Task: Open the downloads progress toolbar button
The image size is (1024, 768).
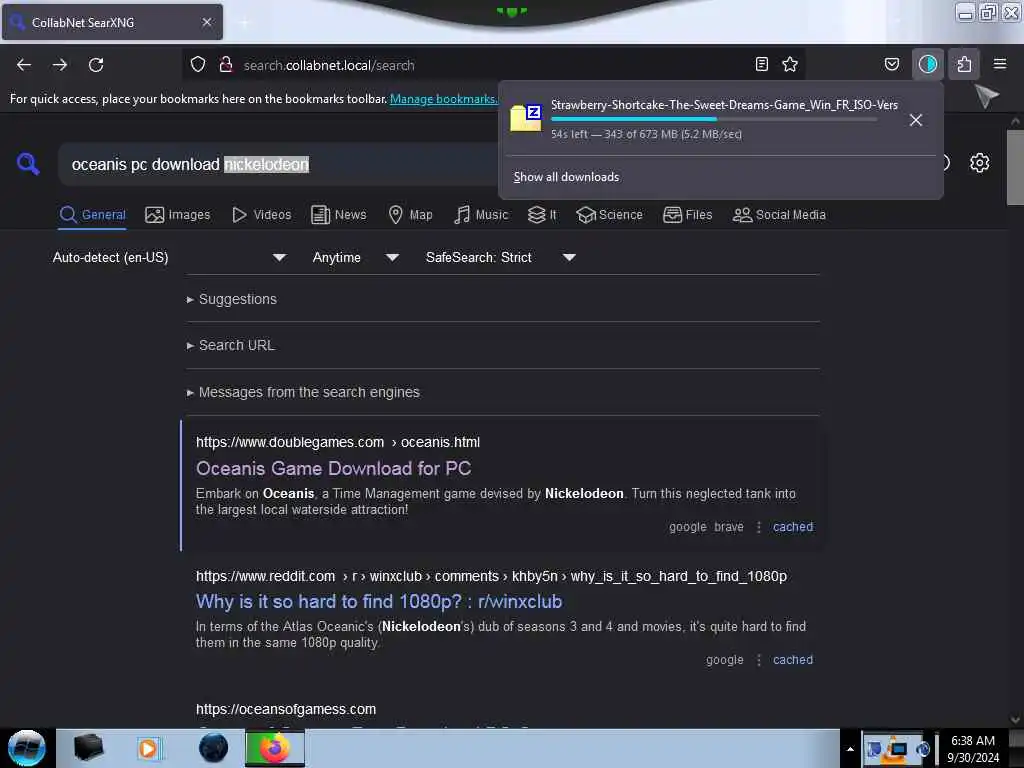Action: pyautogui.click(x=928, y=64)
